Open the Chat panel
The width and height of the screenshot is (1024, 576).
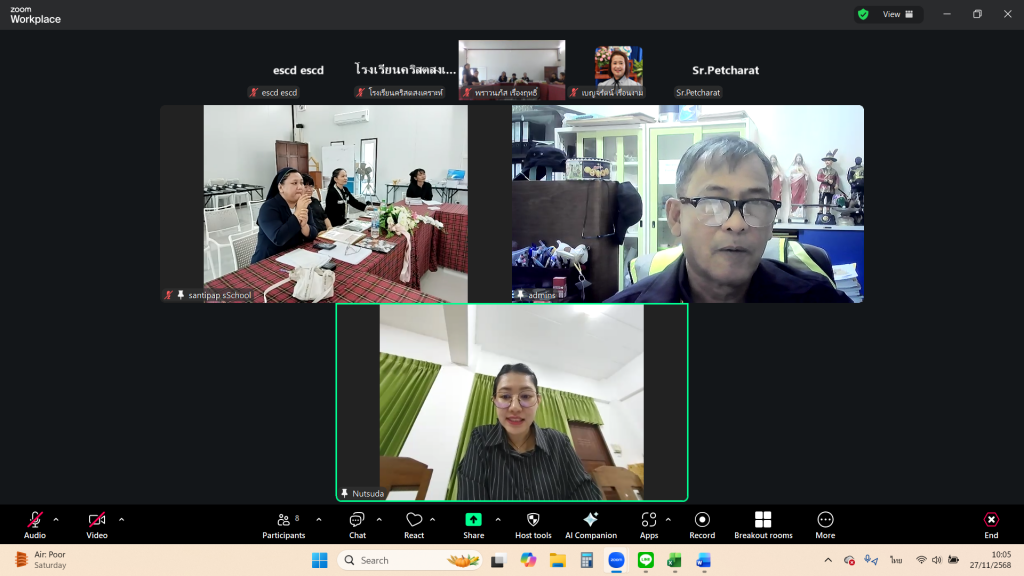coord(357,524)
